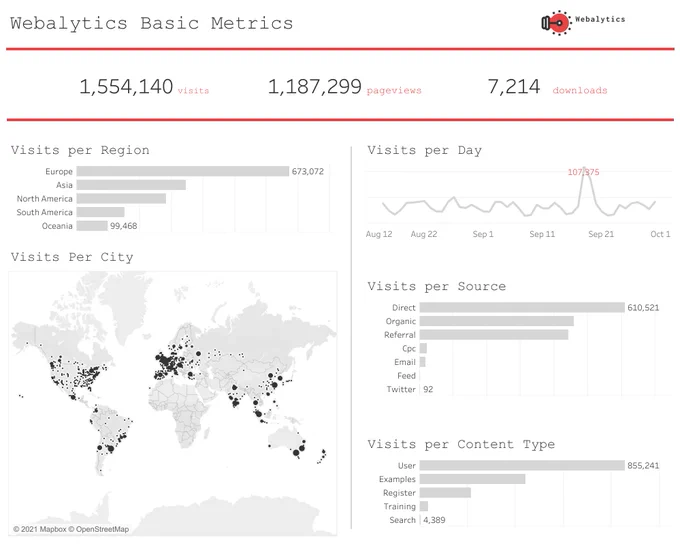680x544 pixels.
Task: Click the 99,468 value label
Action: click(x=124, y=226)
